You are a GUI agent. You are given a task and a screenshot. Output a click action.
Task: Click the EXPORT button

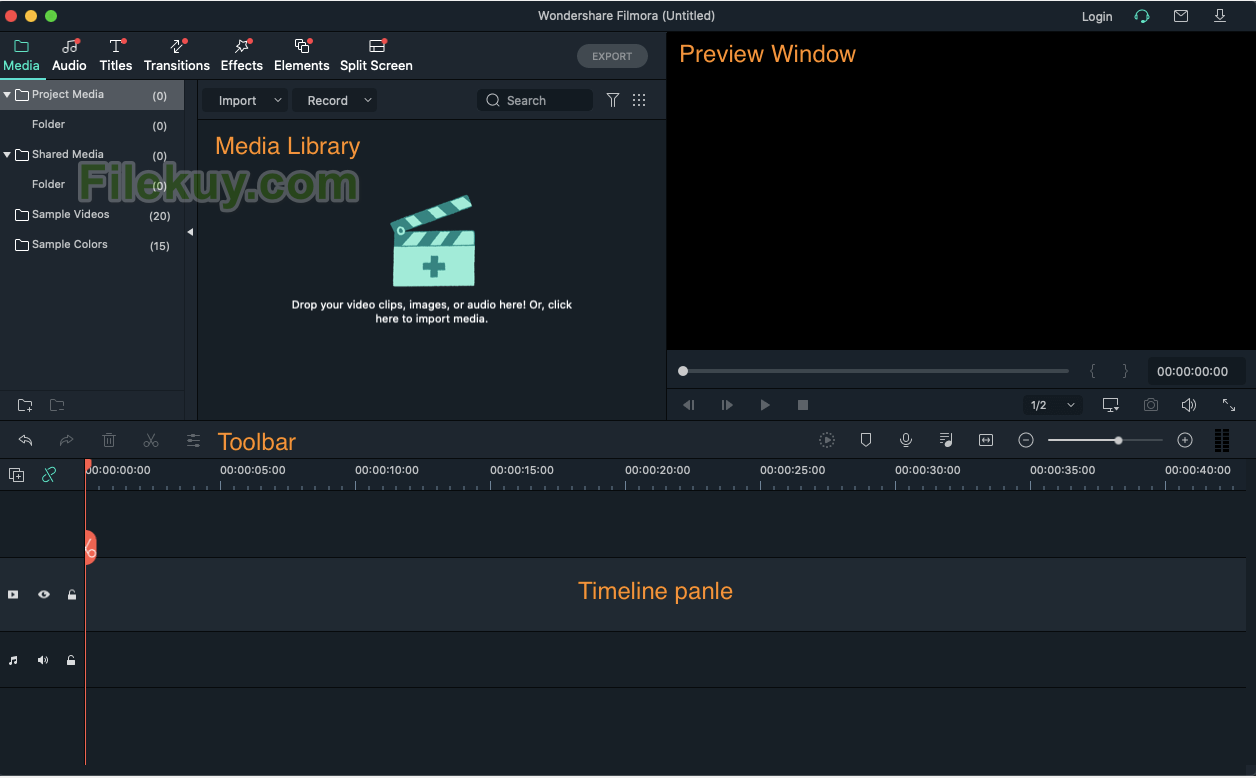click(x=612, y=56)
